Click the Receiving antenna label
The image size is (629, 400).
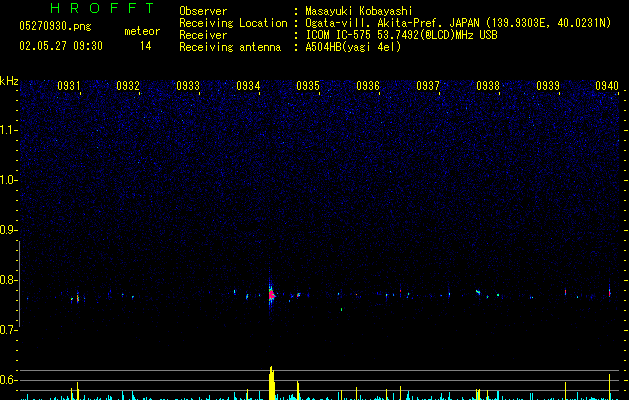click(x=230, y=47)
